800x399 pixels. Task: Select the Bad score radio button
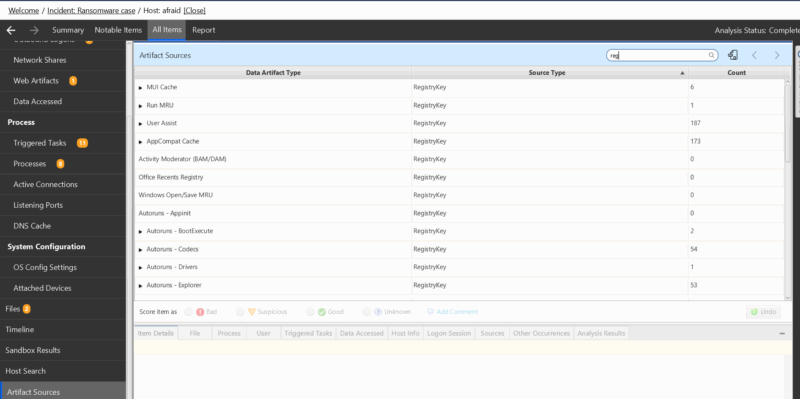coord(188,312)
